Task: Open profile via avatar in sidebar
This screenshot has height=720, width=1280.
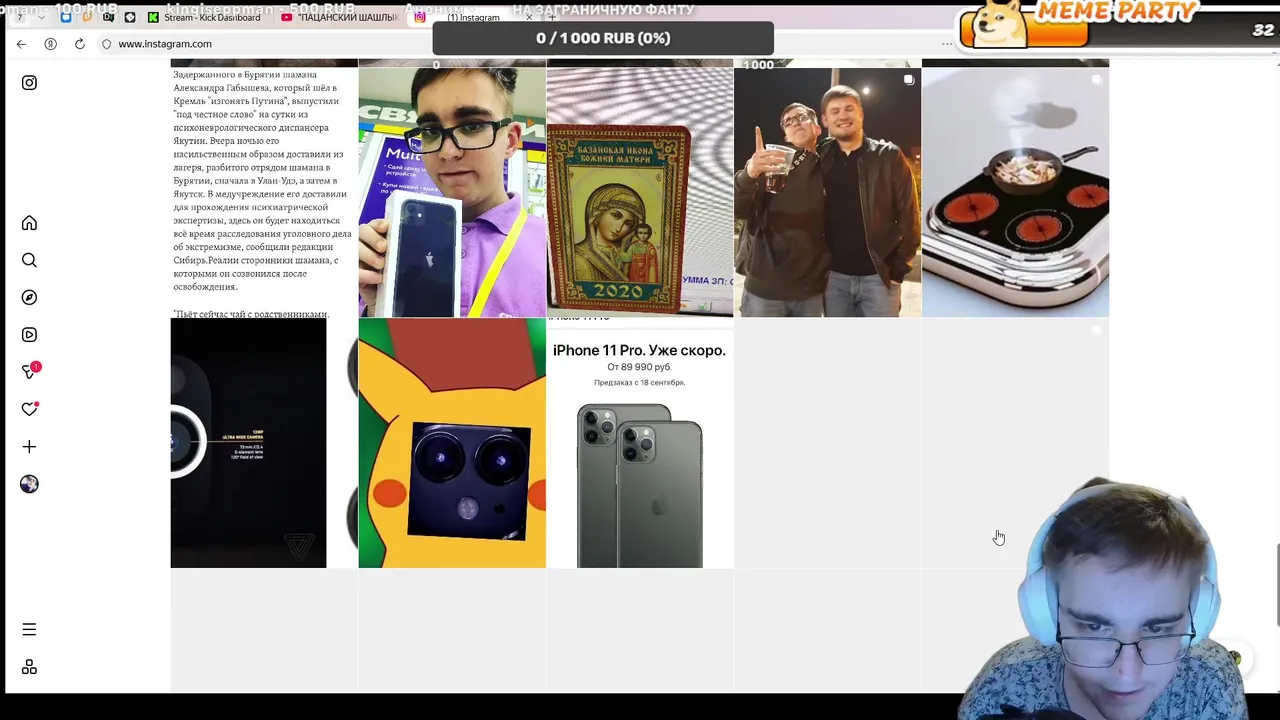Action: point(29,484)
